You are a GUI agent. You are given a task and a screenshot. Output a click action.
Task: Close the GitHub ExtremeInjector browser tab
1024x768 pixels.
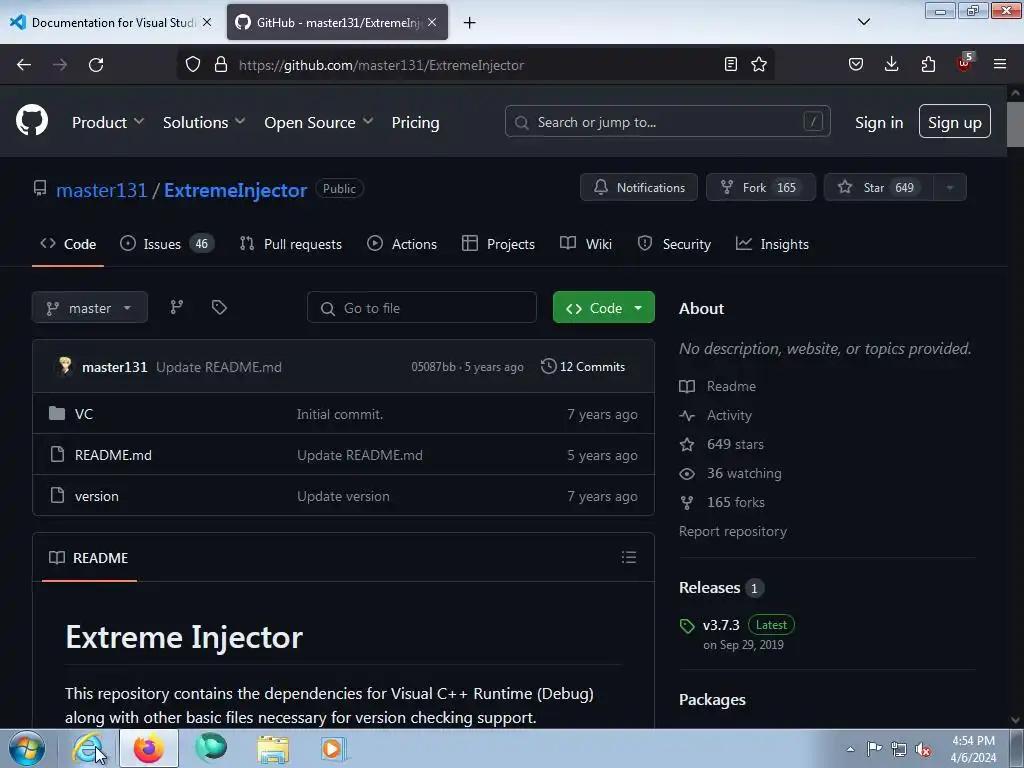pos(432,23)
